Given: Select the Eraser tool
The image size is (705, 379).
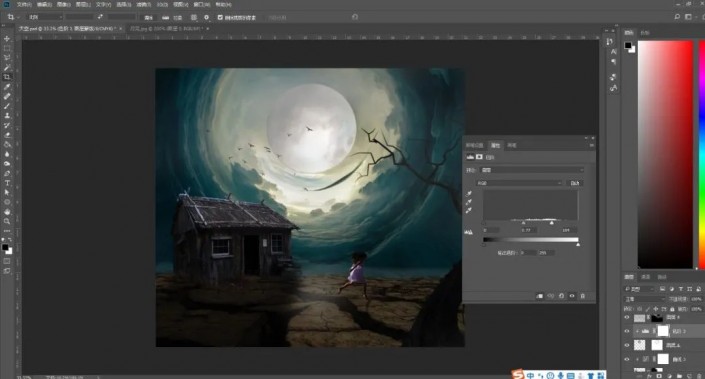Looking at the screenshot, I should pyautogui.click(x=7, y=135).
